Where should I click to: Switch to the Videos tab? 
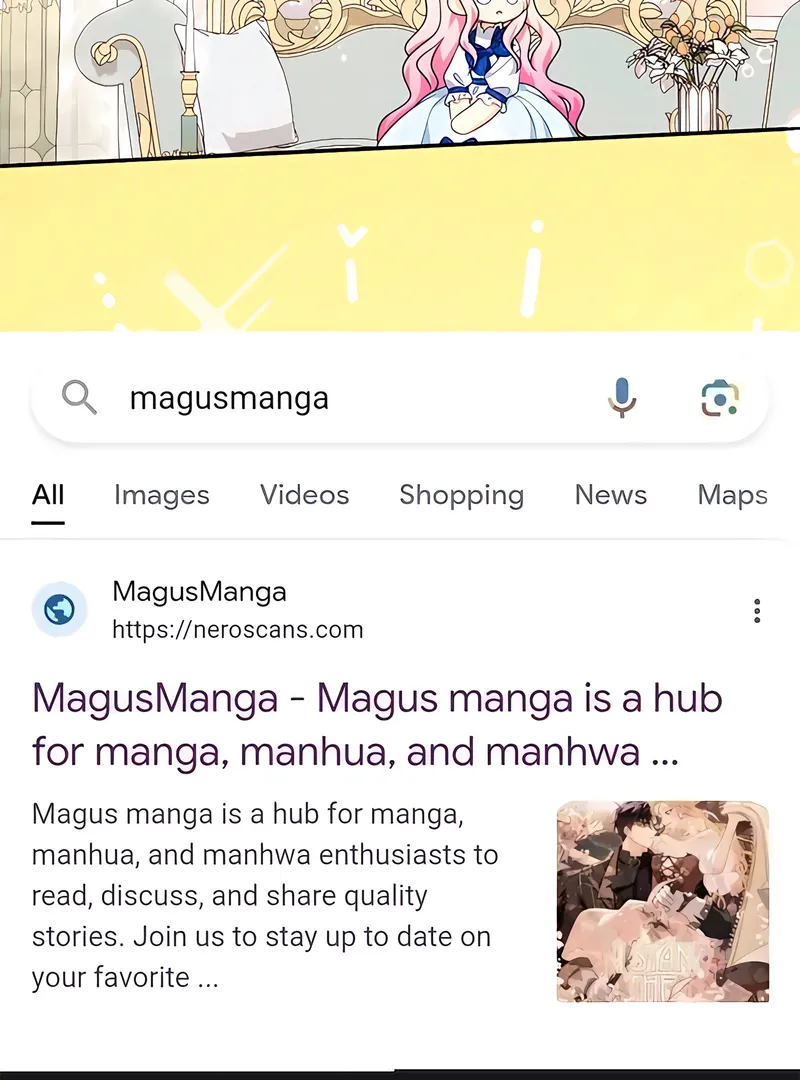point(305,495)
